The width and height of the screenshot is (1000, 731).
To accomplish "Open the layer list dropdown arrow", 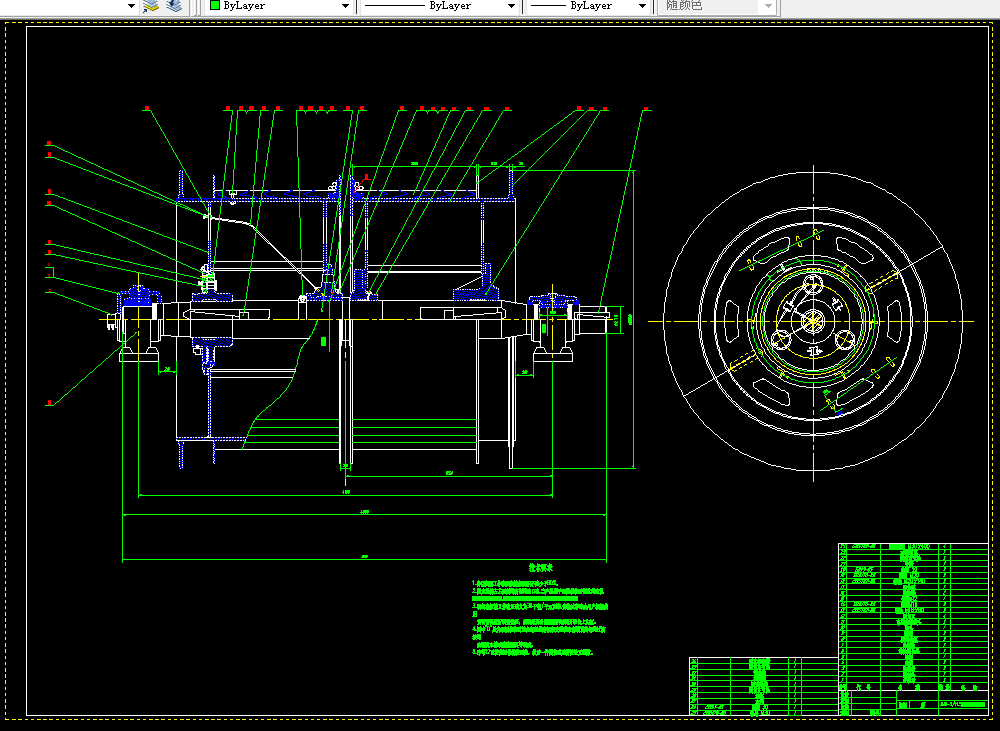I will coord(131,6).
